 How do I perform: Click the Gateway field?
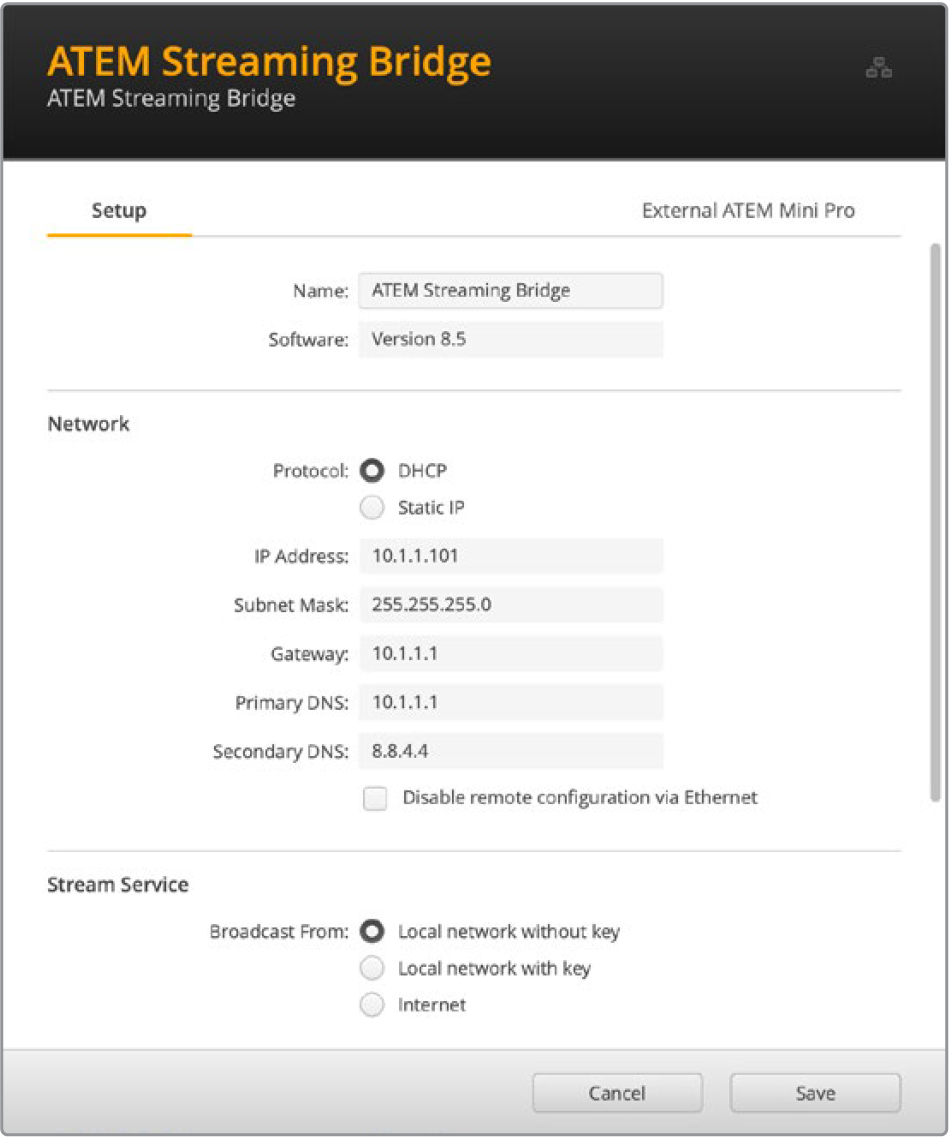point(510,654)
